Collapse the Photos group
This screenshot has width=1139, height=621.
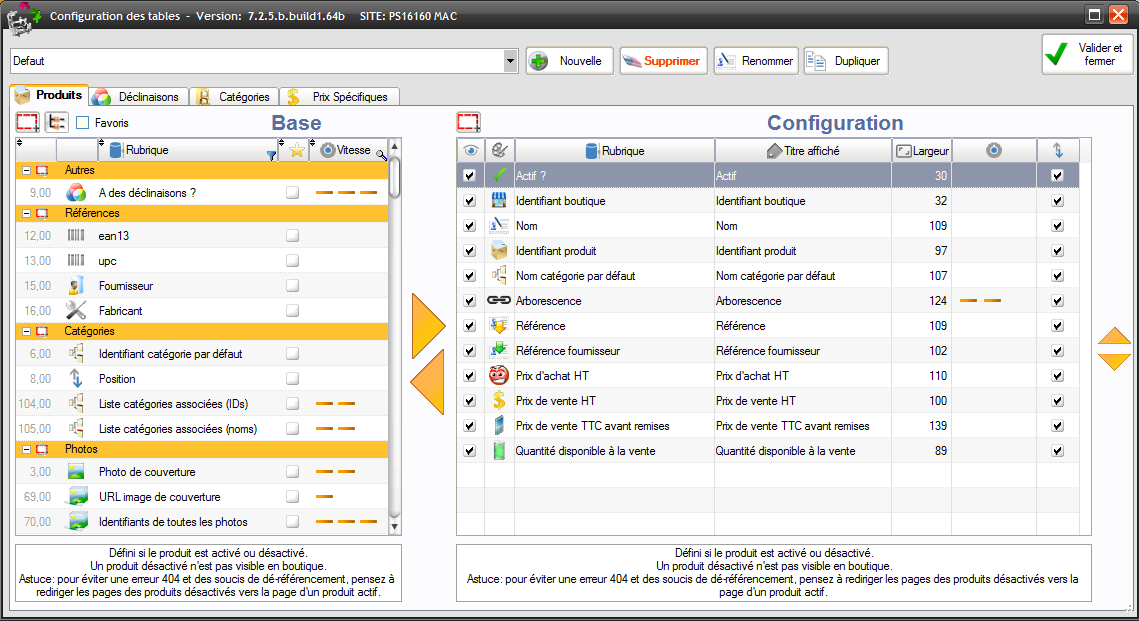[26, 450]
